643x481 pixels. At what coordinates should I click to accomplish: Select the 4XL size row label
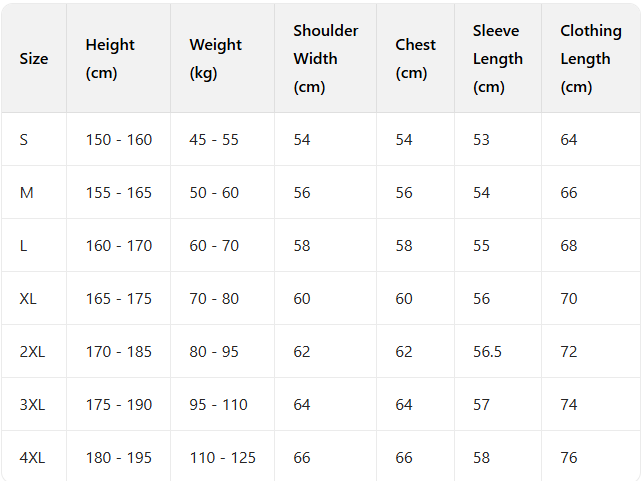click(x=32, y=458)
